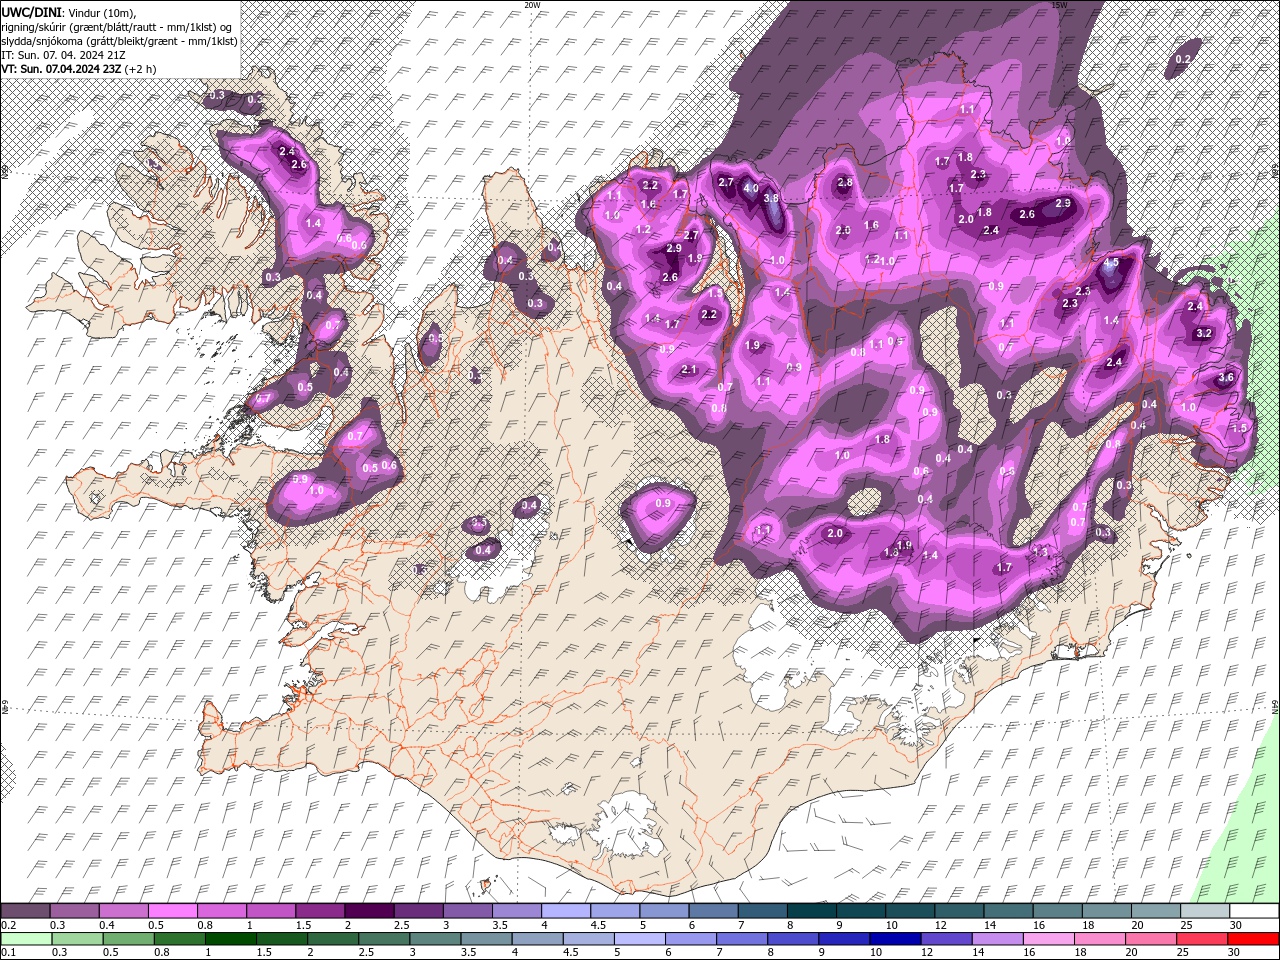This screenshot has height=960, width=1280.
Task: Select the medium green 0.5 swatch in the rain legend
Action: pos(128,939)
